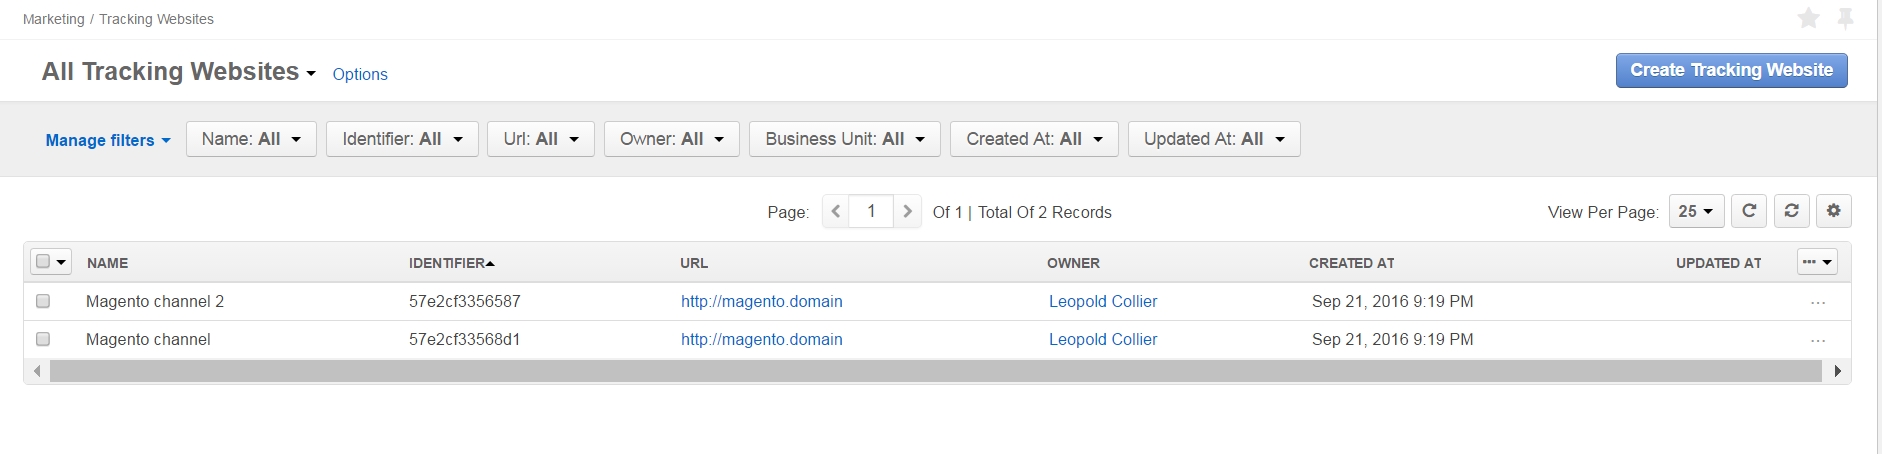Click identifier 57e2cf33568d1 cell
Image resolution: width=1882 pixels, height=454 pixels.
coord(465,339)
